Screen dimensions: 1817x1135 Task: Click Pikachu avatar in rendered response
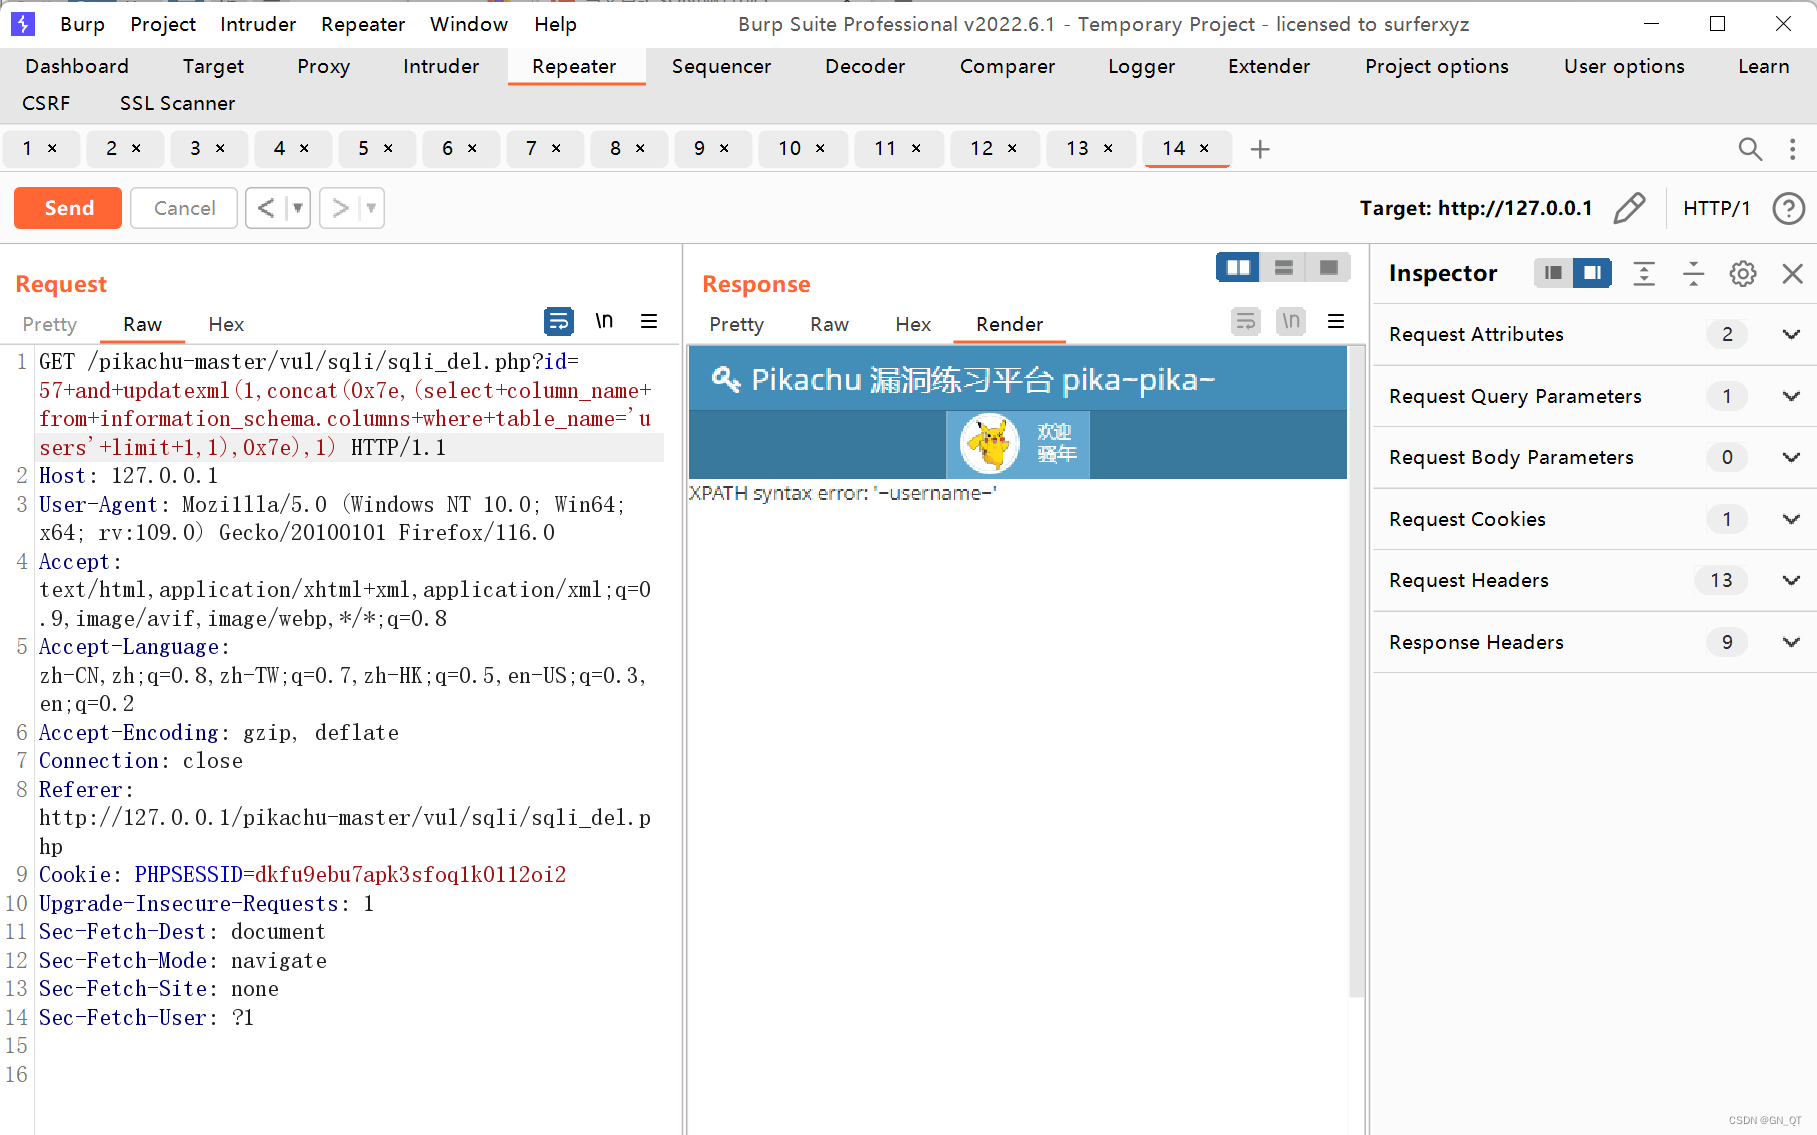point(990,443)
